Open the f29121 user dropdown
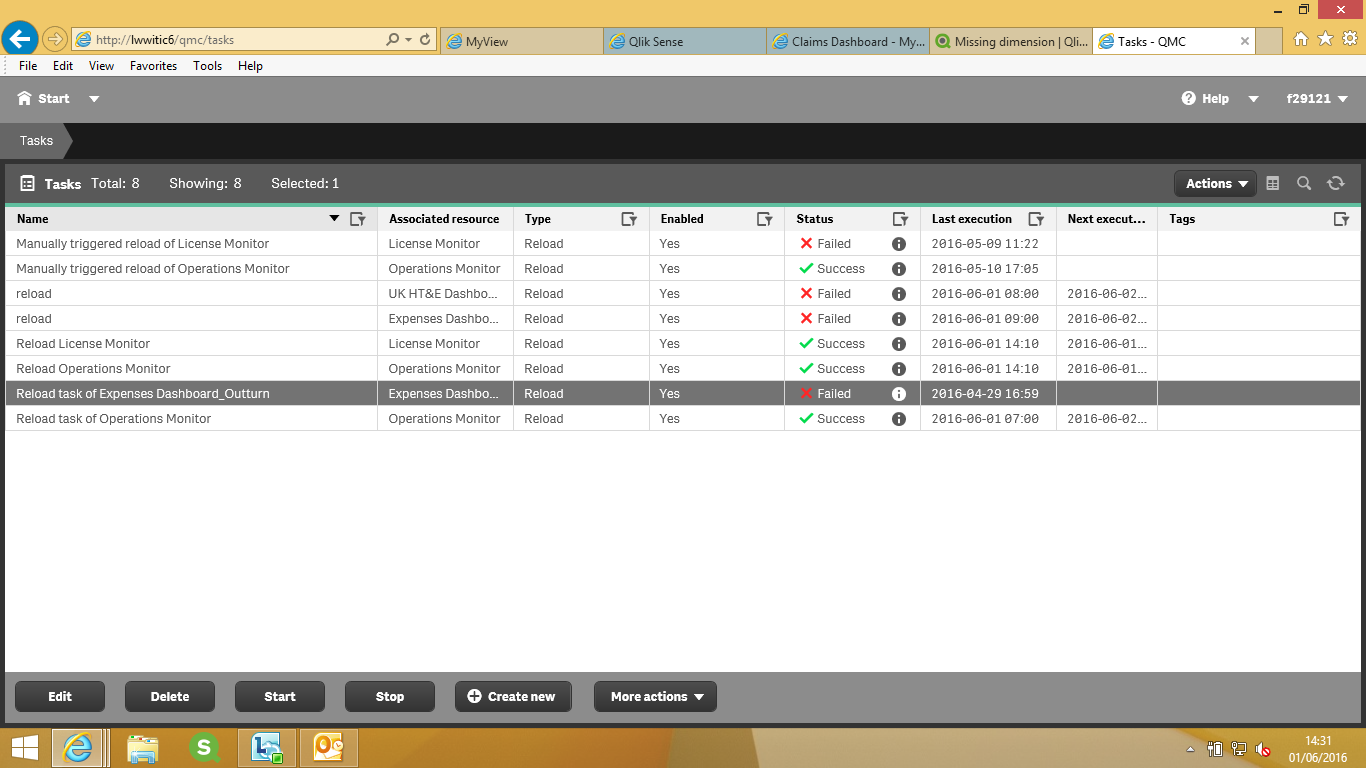Screen dimensions: 1366x768 pyautogui.click(x=1317, y=99)
